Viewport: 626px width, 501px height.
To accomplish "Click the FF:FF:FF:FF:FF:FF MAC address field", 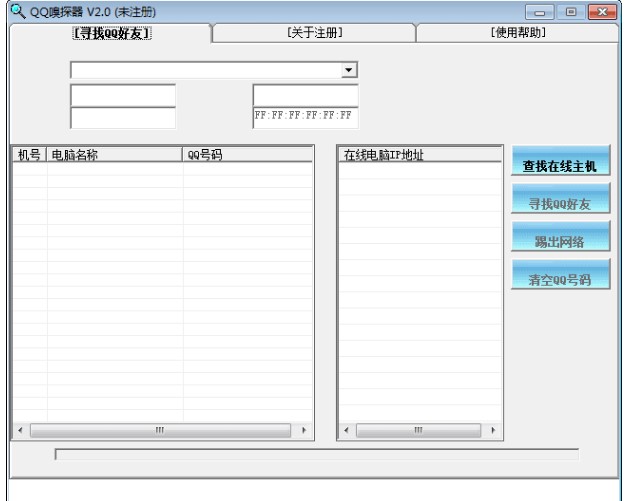I will coord(305,118).
